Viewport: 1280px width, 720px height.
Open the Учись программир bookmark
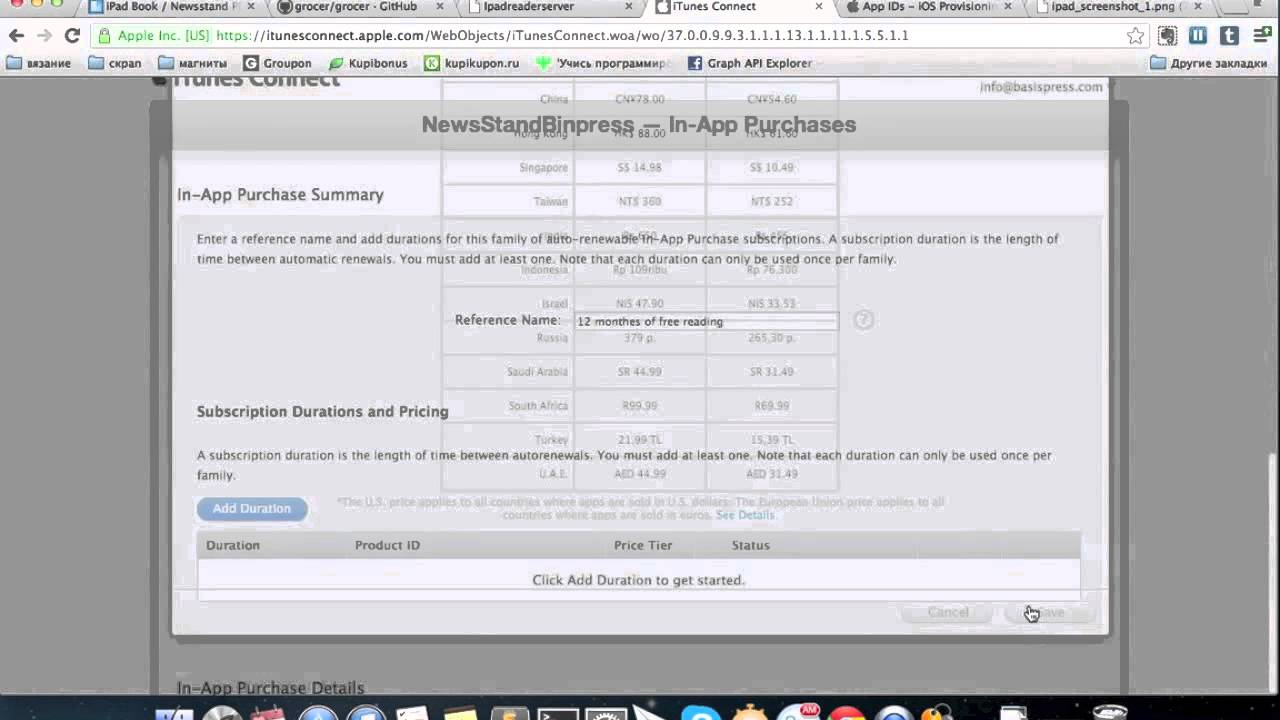tap(601, 63)
